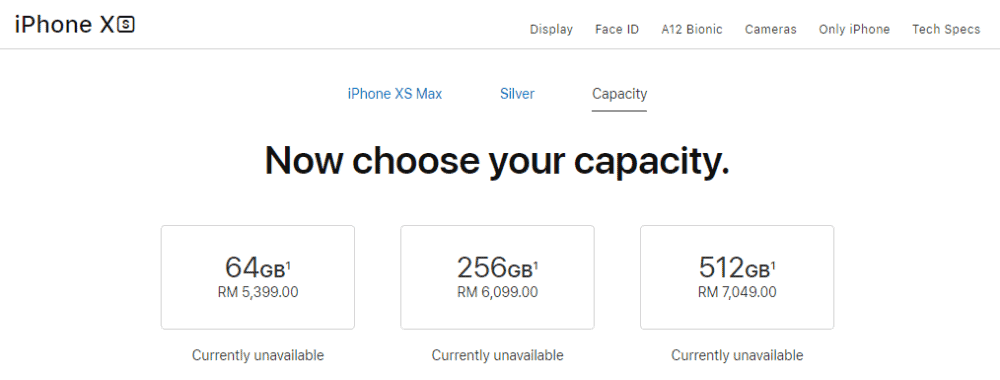Viewport: 1000px width, 380px height.
Task: Select the Capacity step tab
Action: tap(619, 94)
